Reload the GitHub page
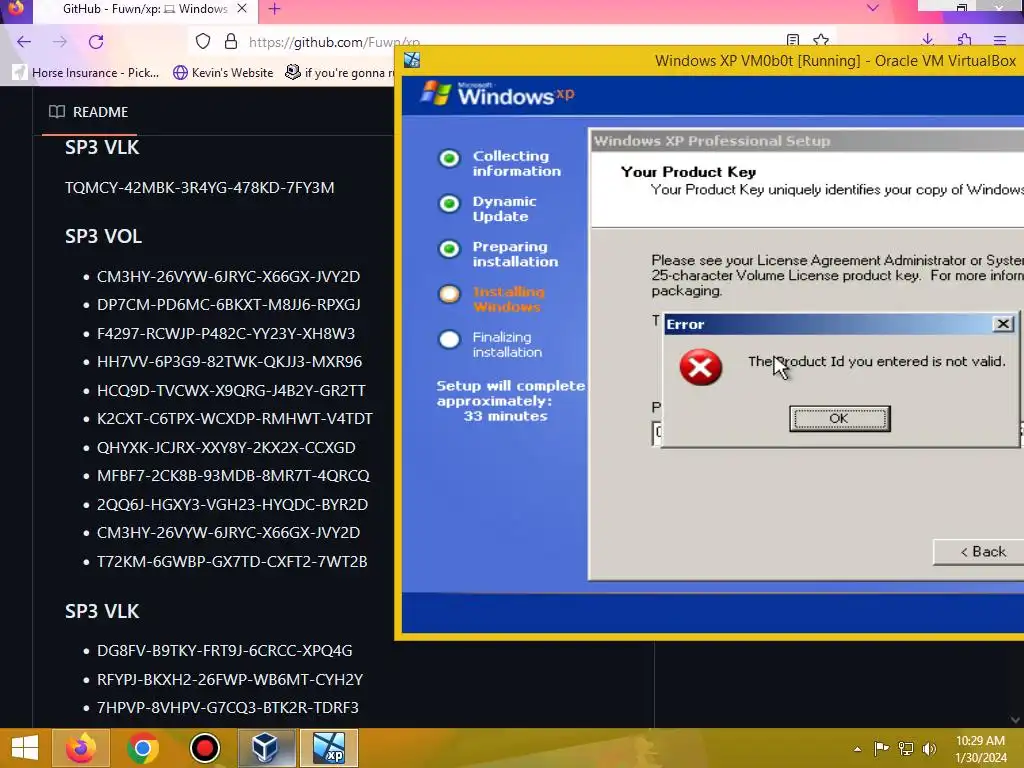1024x768 pixels. coord(96,42)
